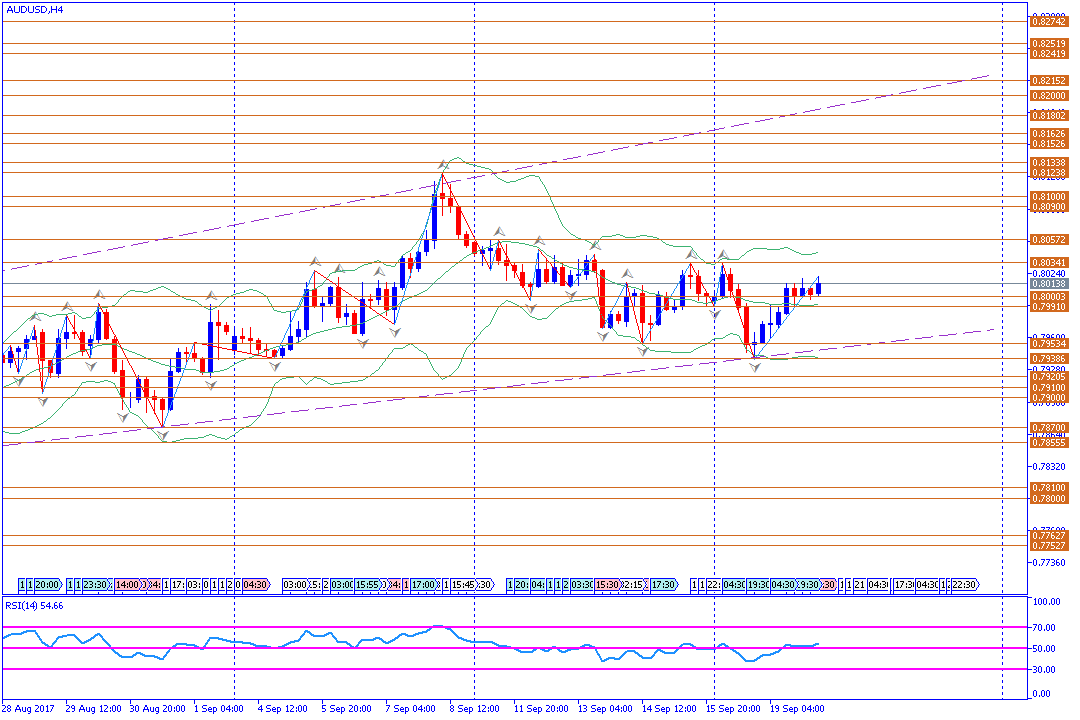Select the 0.81526 price level label
Image resolution: width=1080 pixels, height=720 pixels.
1049,144
